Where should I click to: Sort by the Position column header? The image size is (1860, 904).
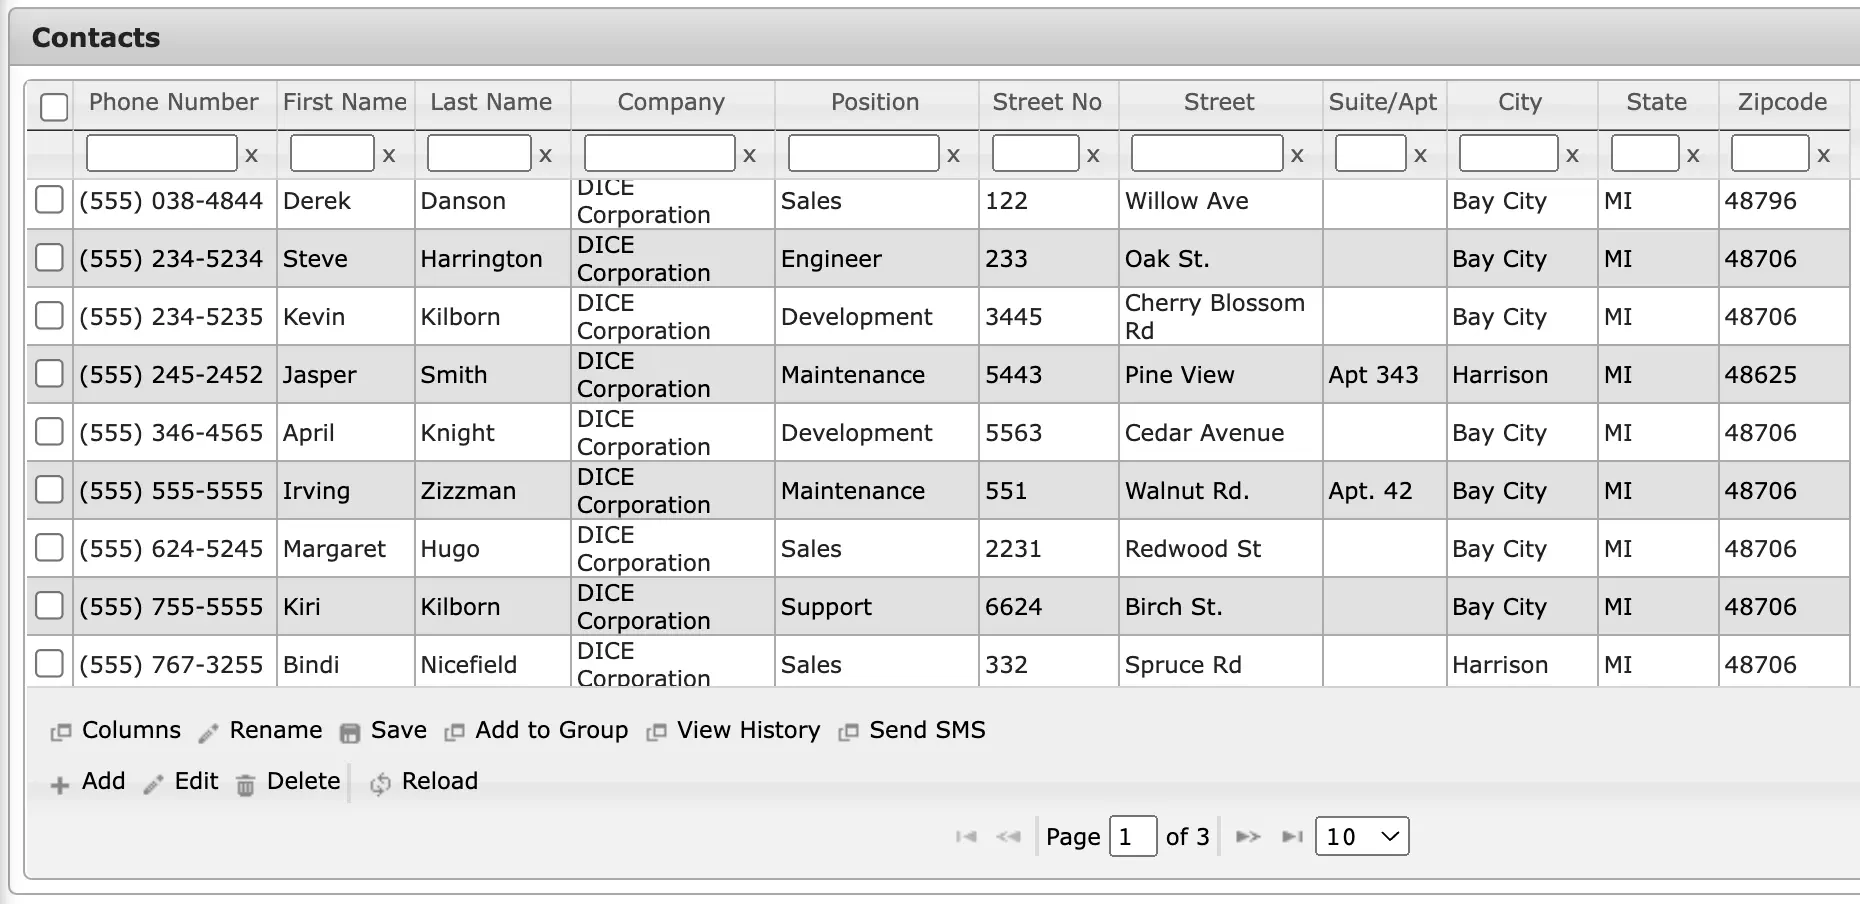[x=875, y=102]
